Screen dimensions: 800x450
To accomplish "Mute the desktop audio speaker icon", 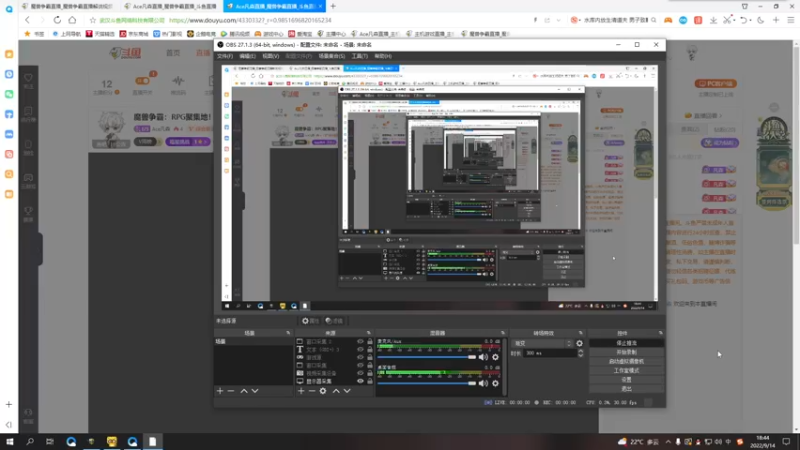I will [483, 383].
